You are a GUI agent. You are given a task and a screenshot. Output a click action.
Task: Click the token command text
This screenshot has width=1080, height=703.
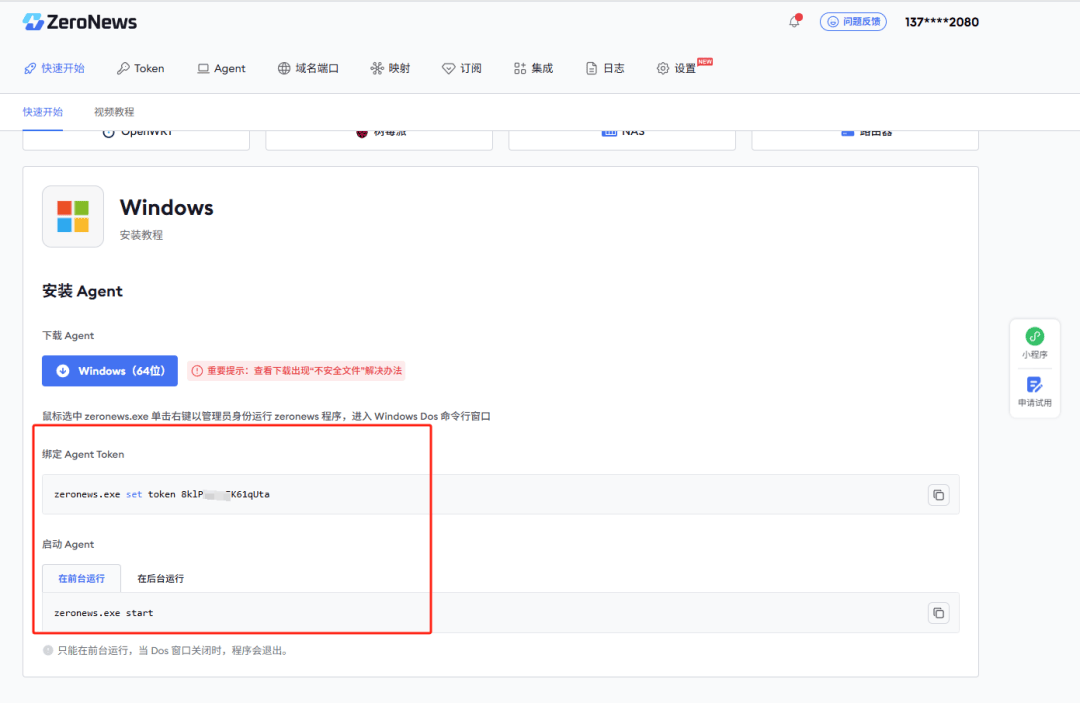point(162,494)
